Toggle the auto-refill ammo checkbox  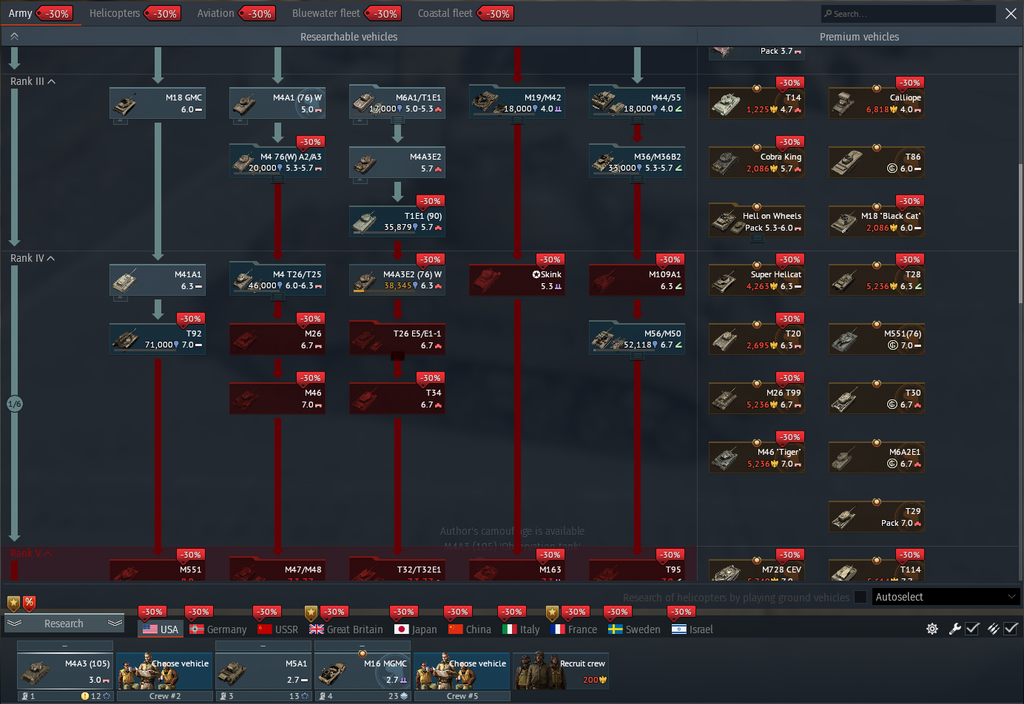(x=1011, y=628)
